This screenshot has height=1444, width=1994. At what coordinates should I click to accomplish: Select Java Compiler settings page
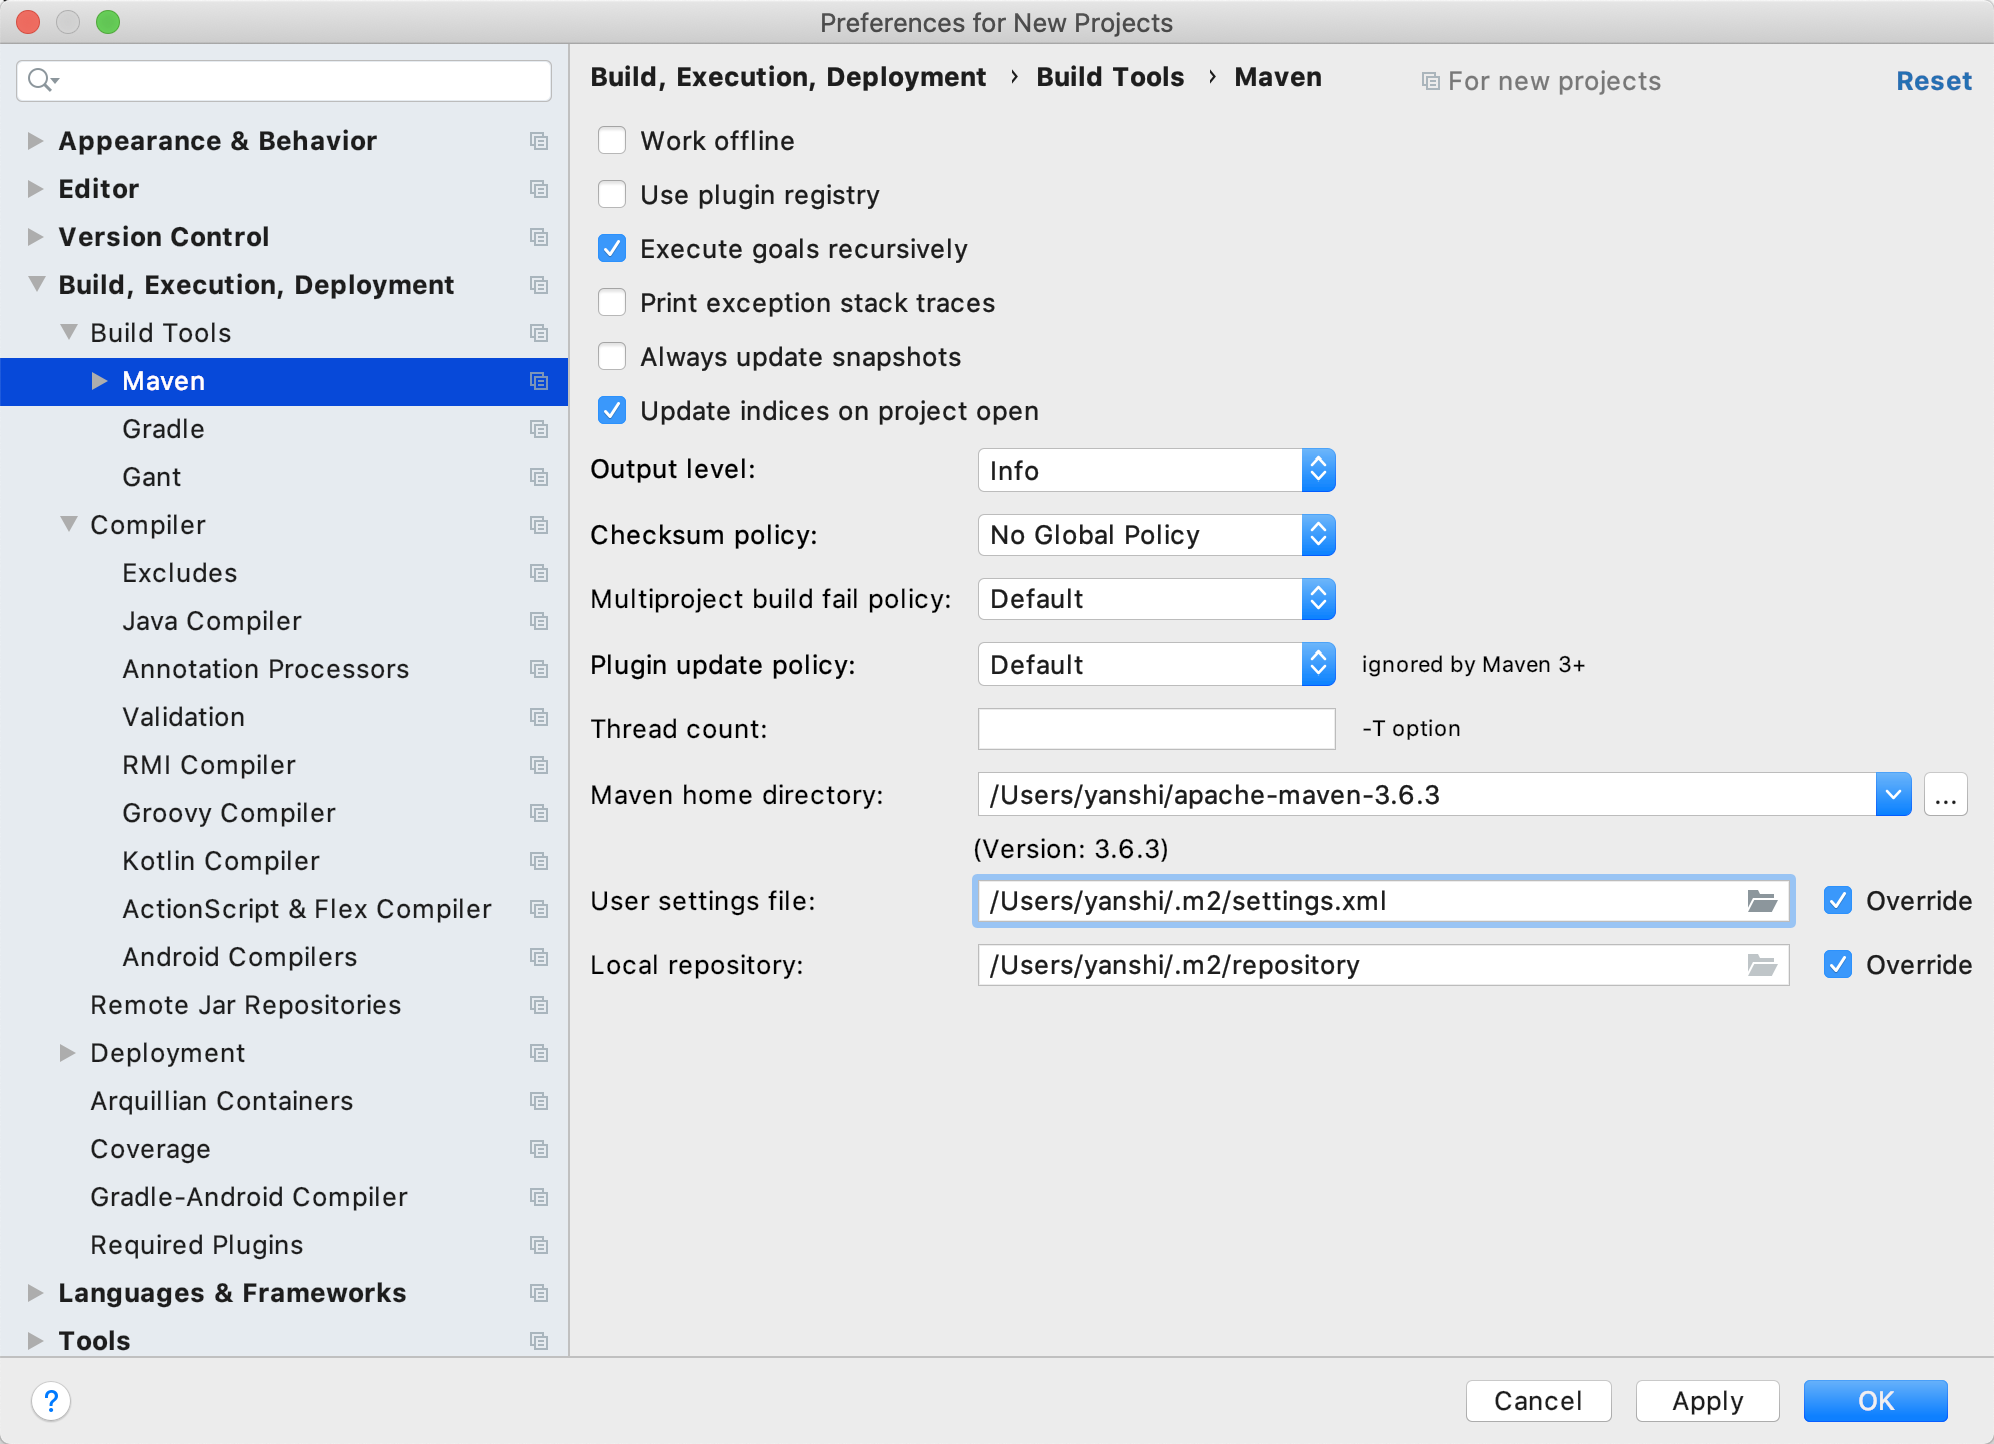[212, 621]
